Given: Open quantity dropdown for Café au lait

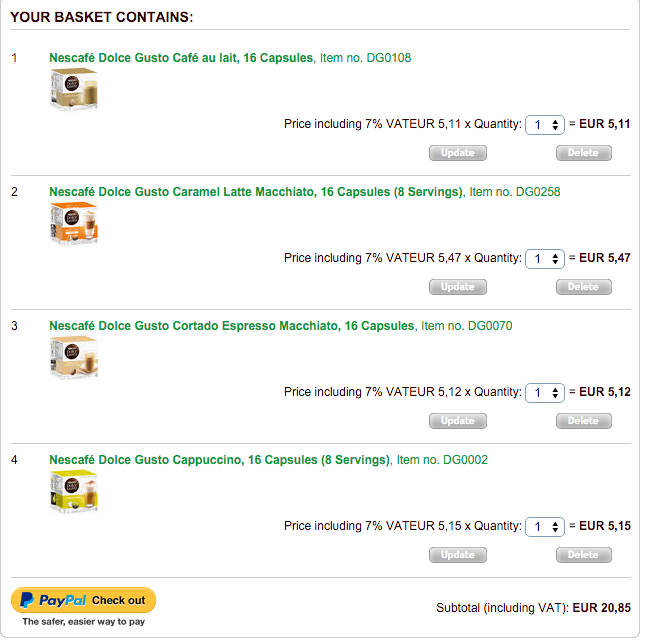Looking at the screenshot, I should (x=546, y=124).
